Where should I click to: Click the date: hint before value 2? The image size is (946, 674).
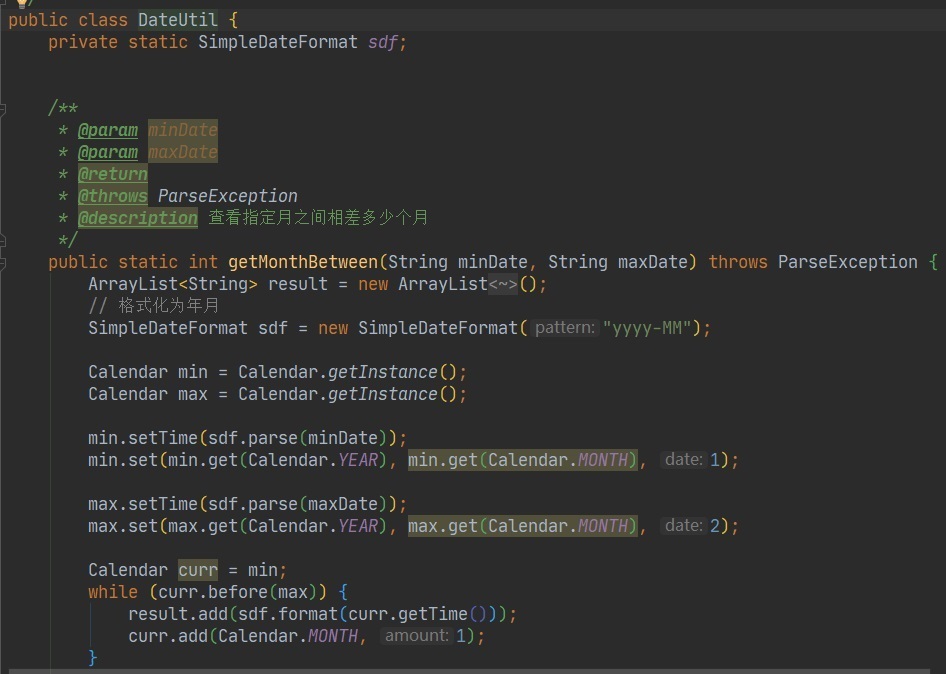click(684, 526)
